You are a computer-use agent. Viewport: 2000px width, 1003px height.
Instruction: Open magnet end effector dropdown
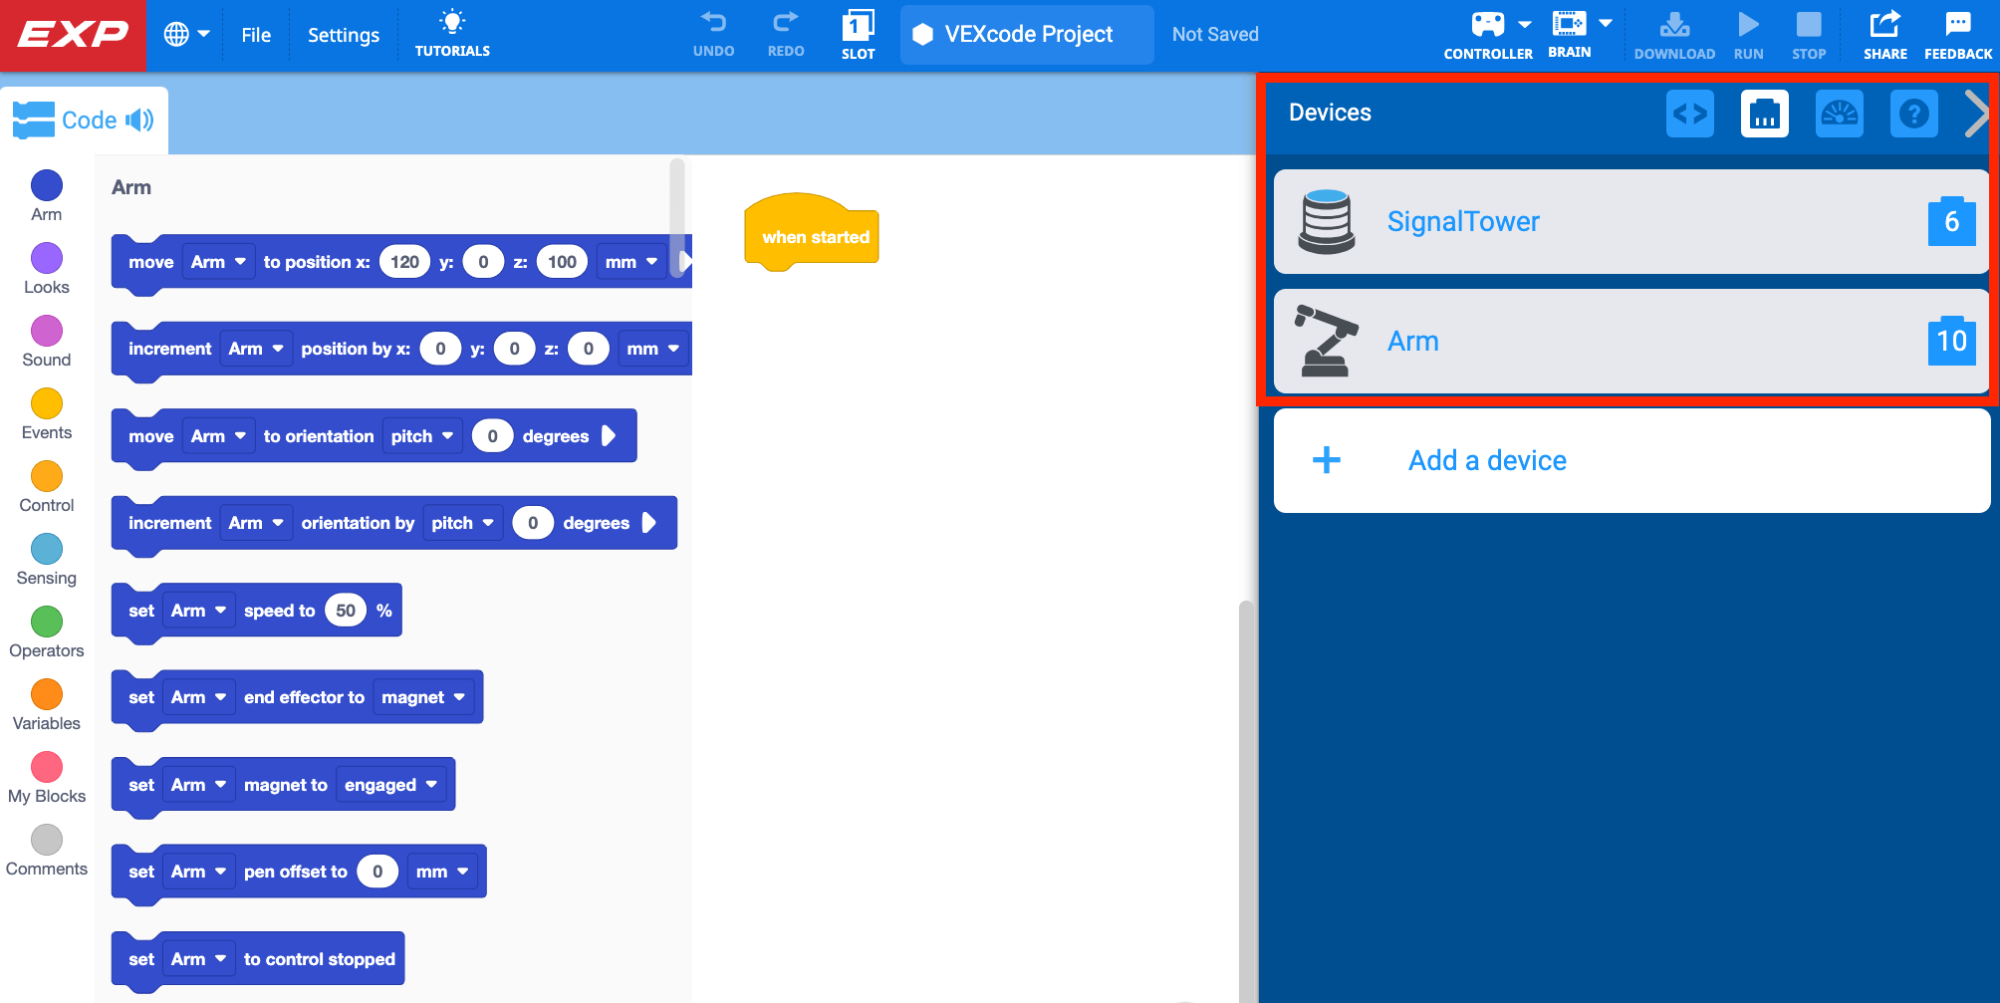click(423, 698)
